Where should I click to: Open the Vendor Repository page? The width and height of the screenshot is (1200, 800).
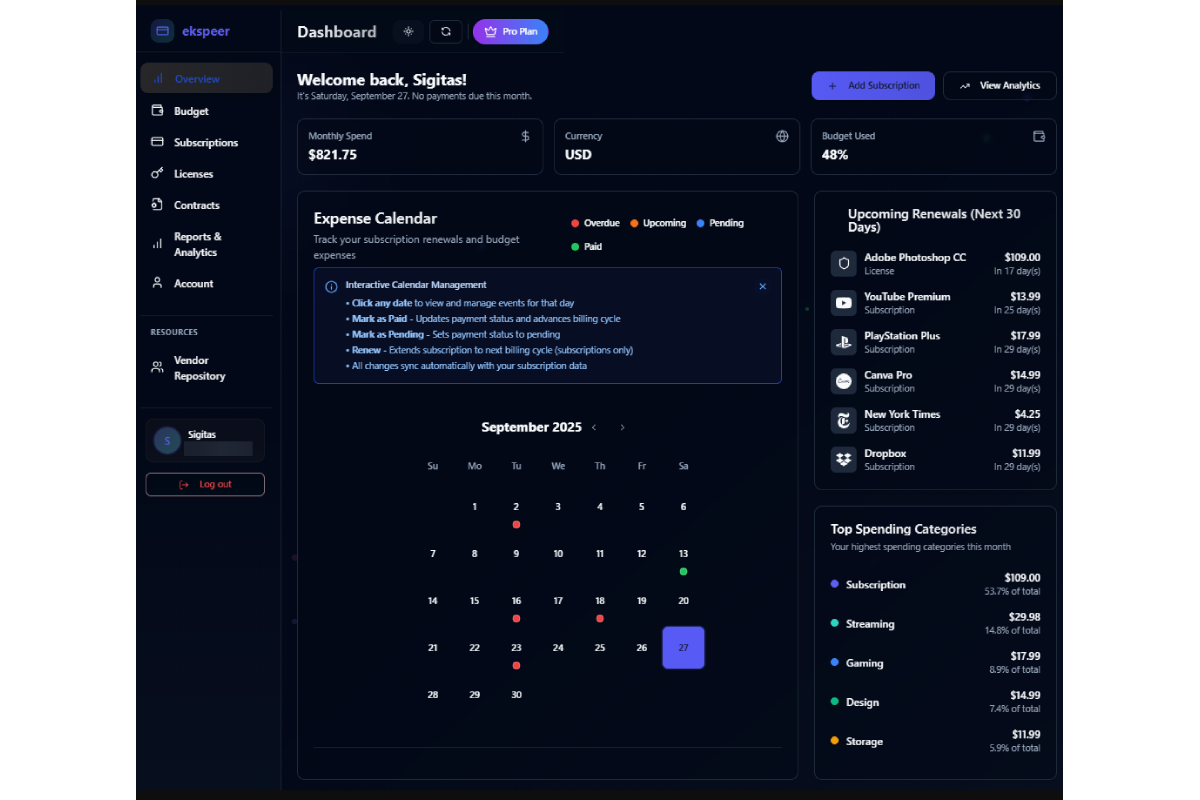coord(199,368)
